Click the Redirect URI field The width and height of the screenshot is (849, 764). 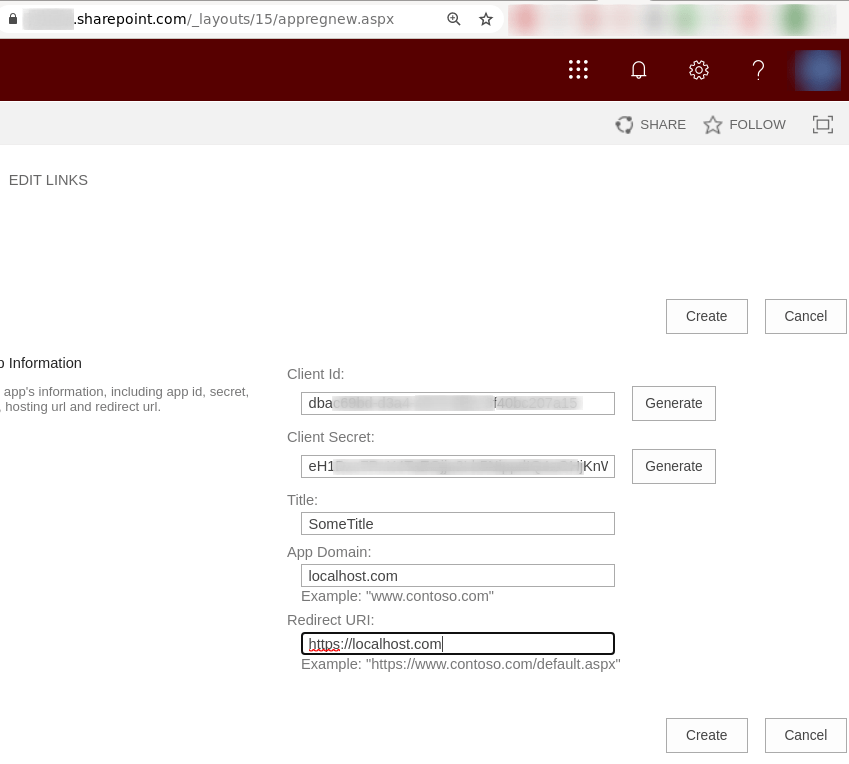(457, 643)
